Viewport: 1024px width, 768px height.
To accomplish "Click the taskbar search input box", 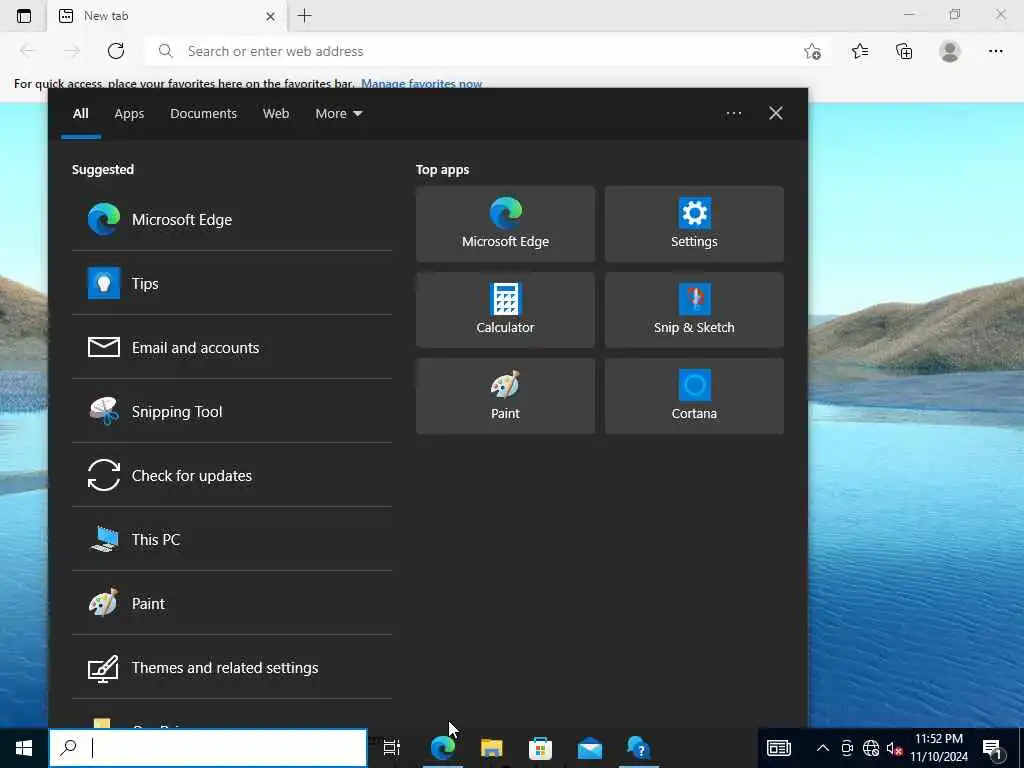I will [208, 748].
